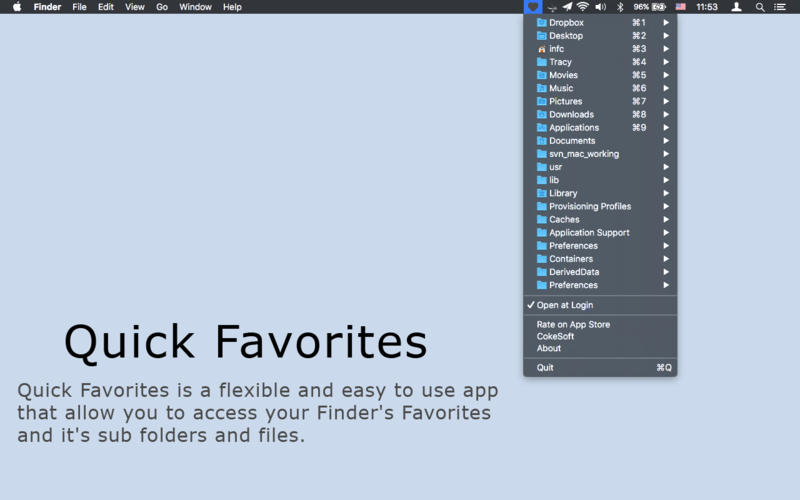Open Spotlight search magnifier icon

click(x=760, y=7)
